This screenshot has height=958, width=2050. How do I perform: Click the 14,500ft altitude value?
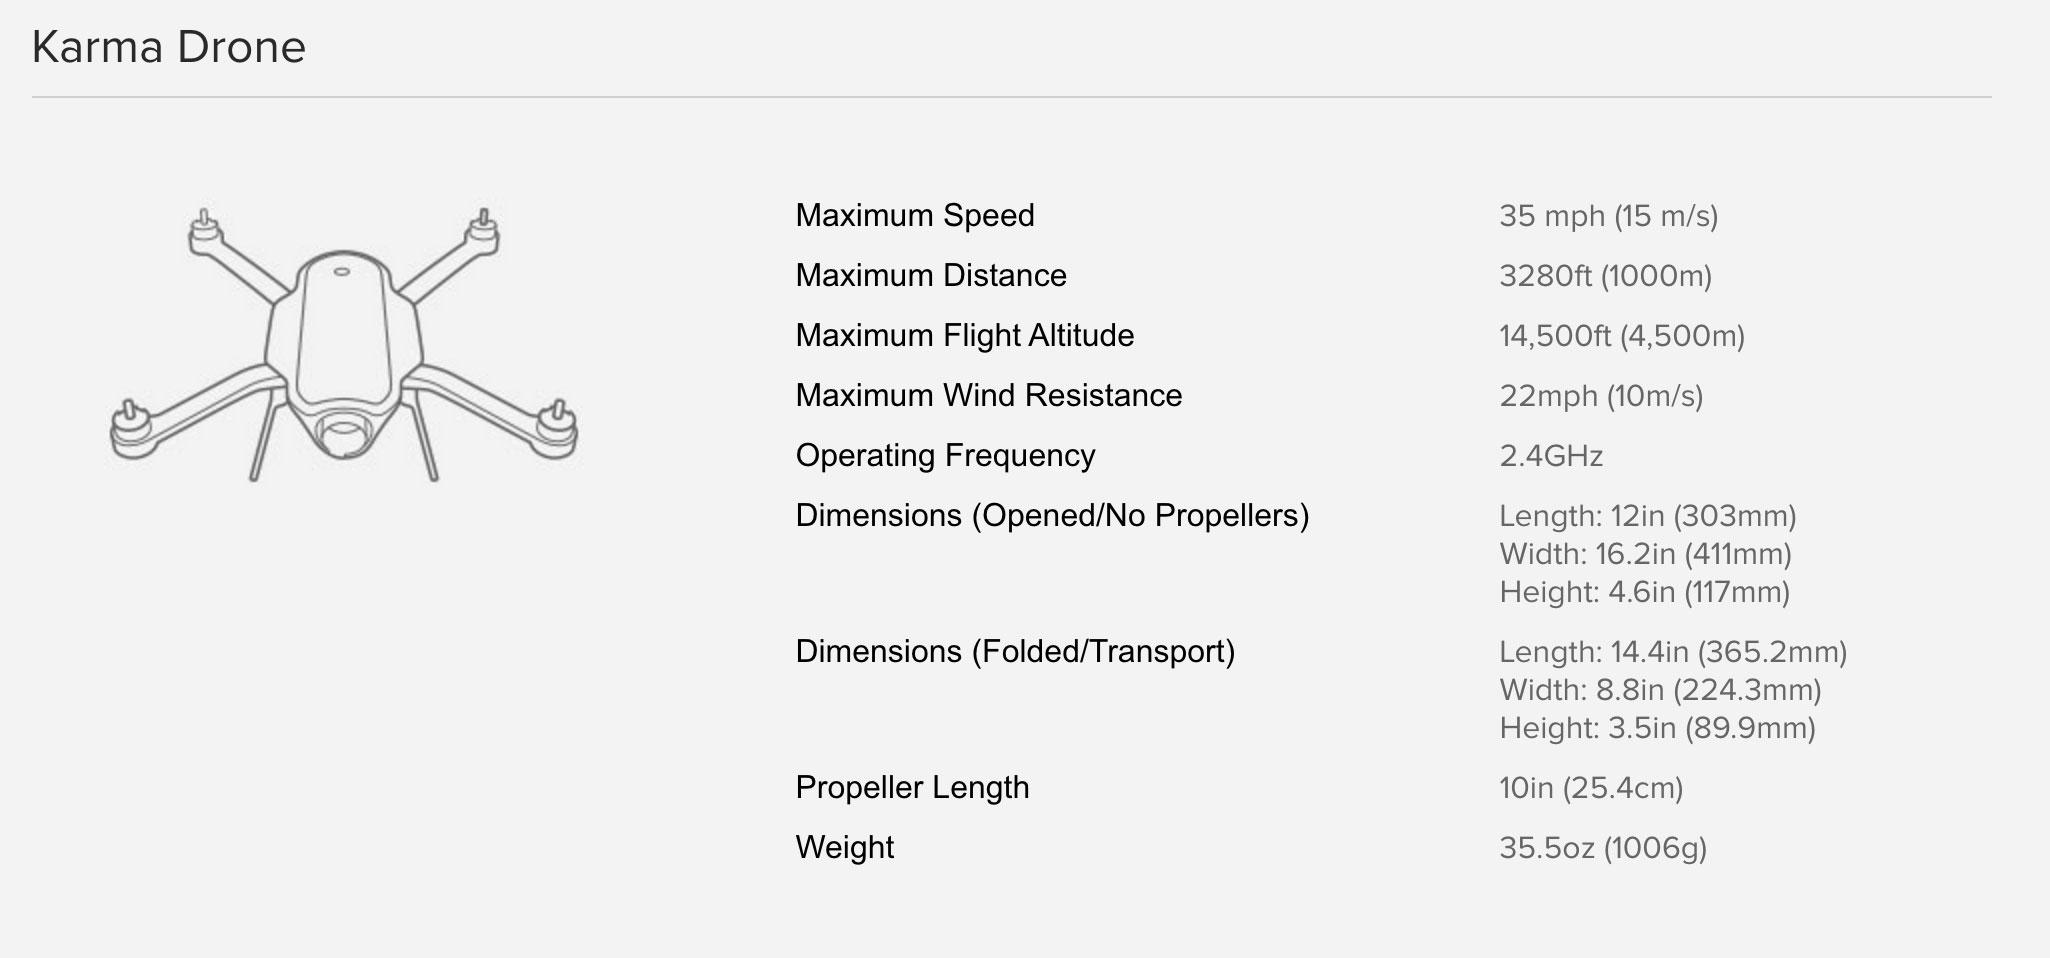tap(1621, 336)
